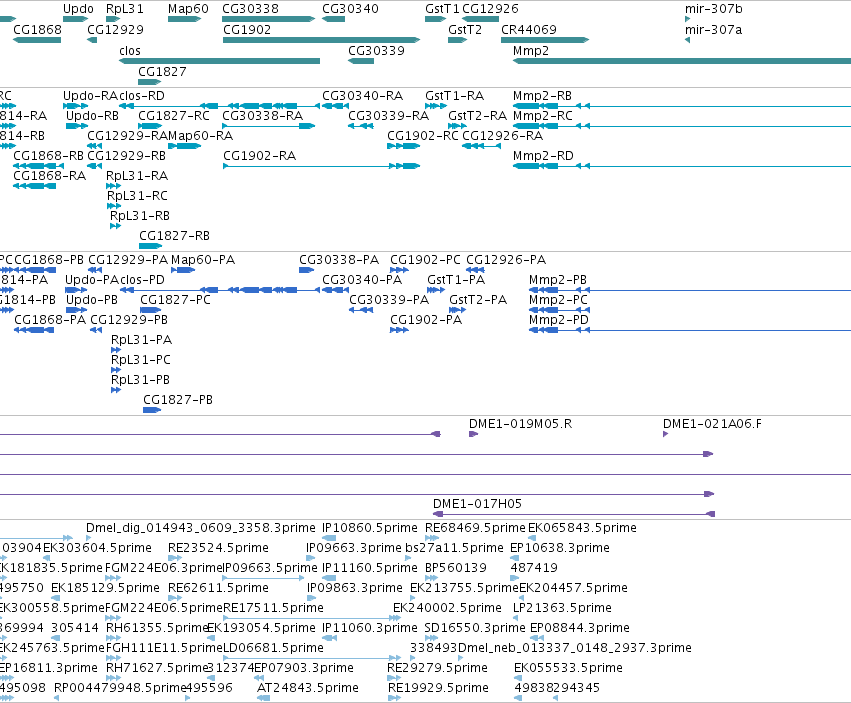Open the Mmp2-PB protein label

[558, 280]
